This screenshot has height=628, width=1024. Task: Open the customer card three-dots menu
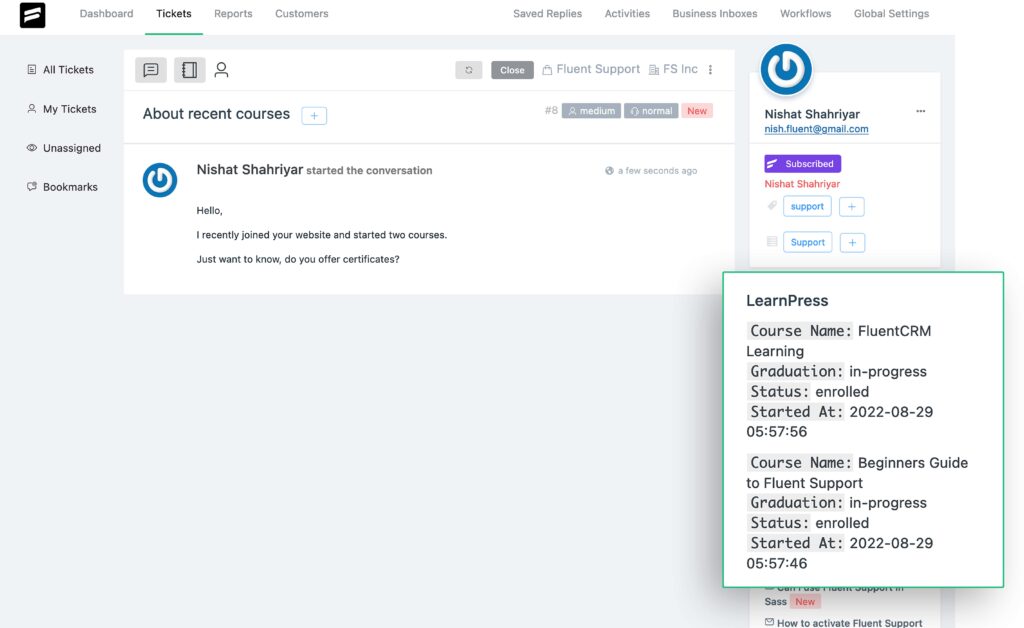pyautogui.click(x=921, y=111)
